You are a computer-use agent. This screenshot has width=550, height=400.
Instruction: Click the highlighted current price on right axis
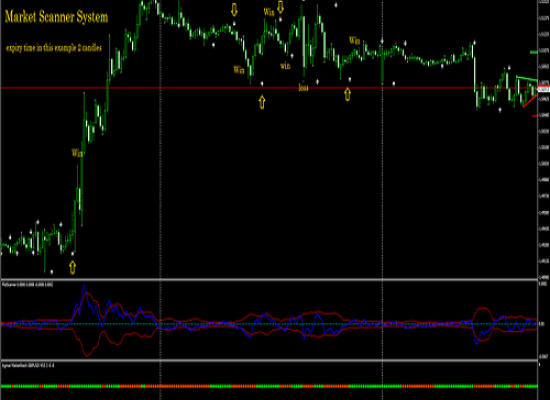pos(544,89)
